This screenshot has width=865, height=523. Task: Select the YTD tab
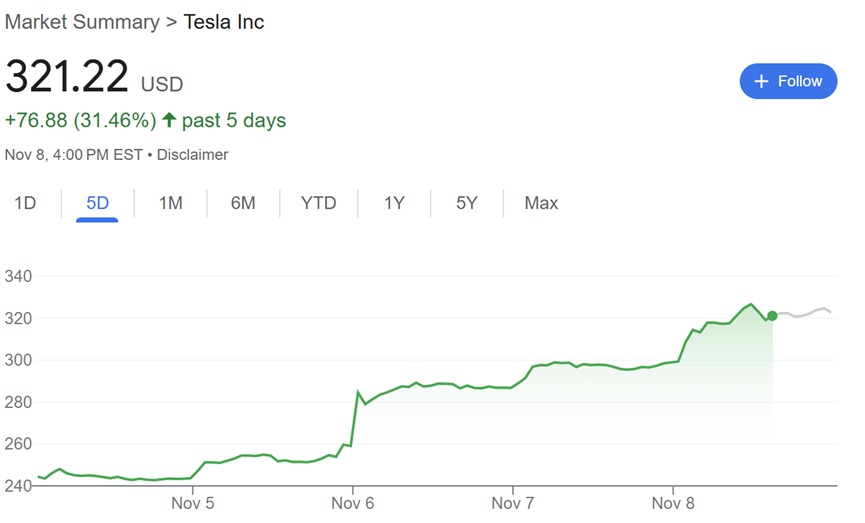[319, 203]
